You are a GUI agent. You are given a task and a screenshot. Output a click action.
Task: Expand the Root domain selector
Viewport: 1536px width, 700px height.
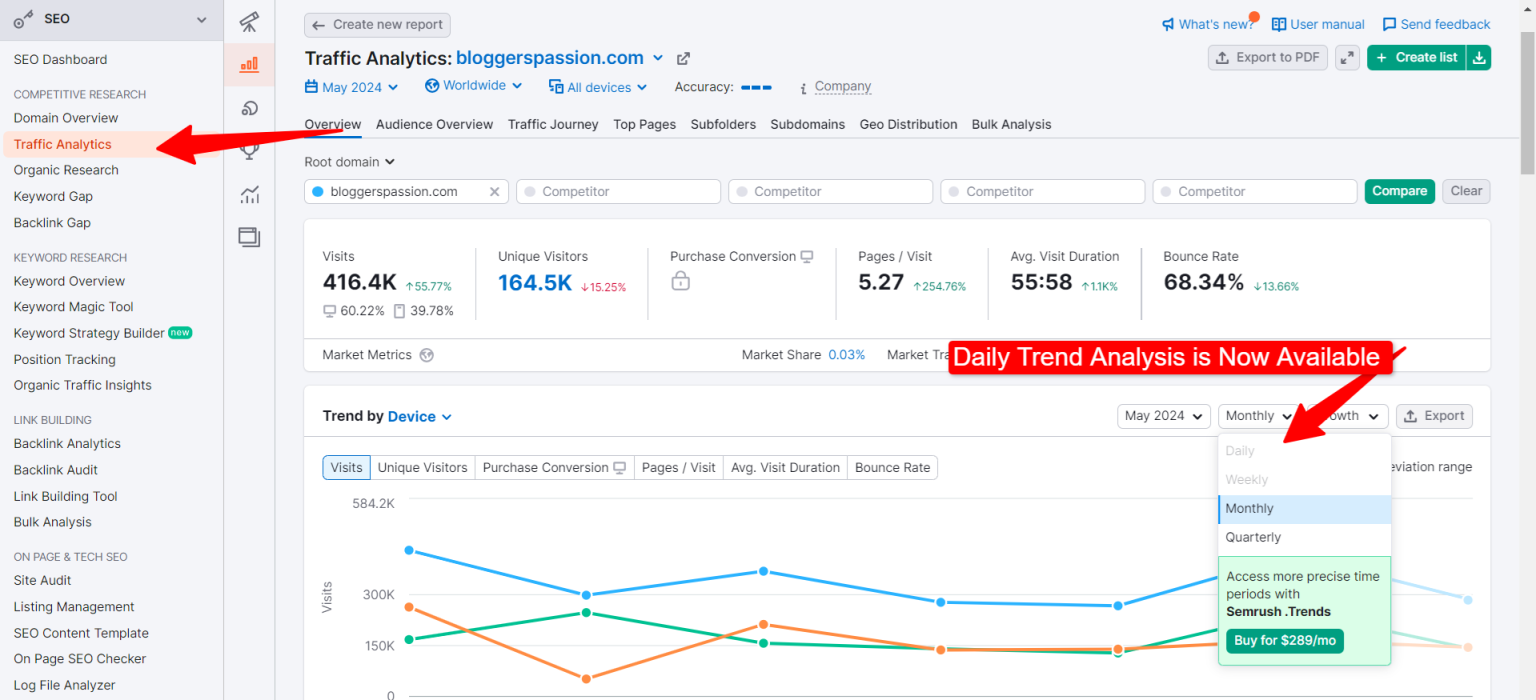pos(349,161)
